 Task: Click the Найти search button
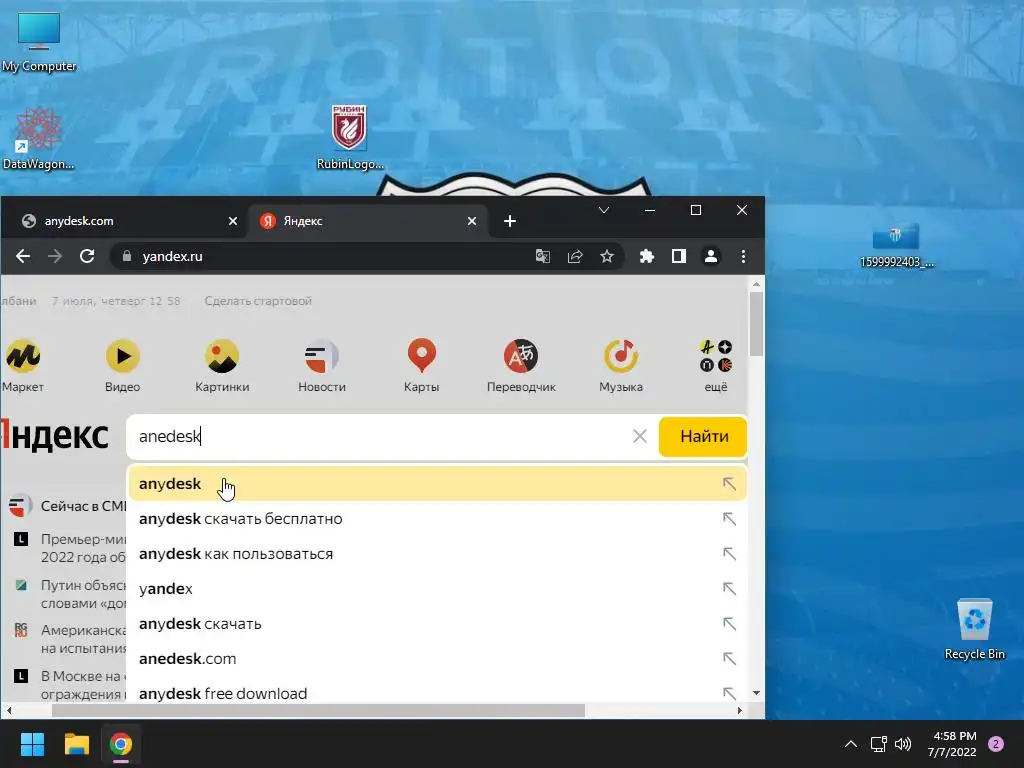coord(703,436)
